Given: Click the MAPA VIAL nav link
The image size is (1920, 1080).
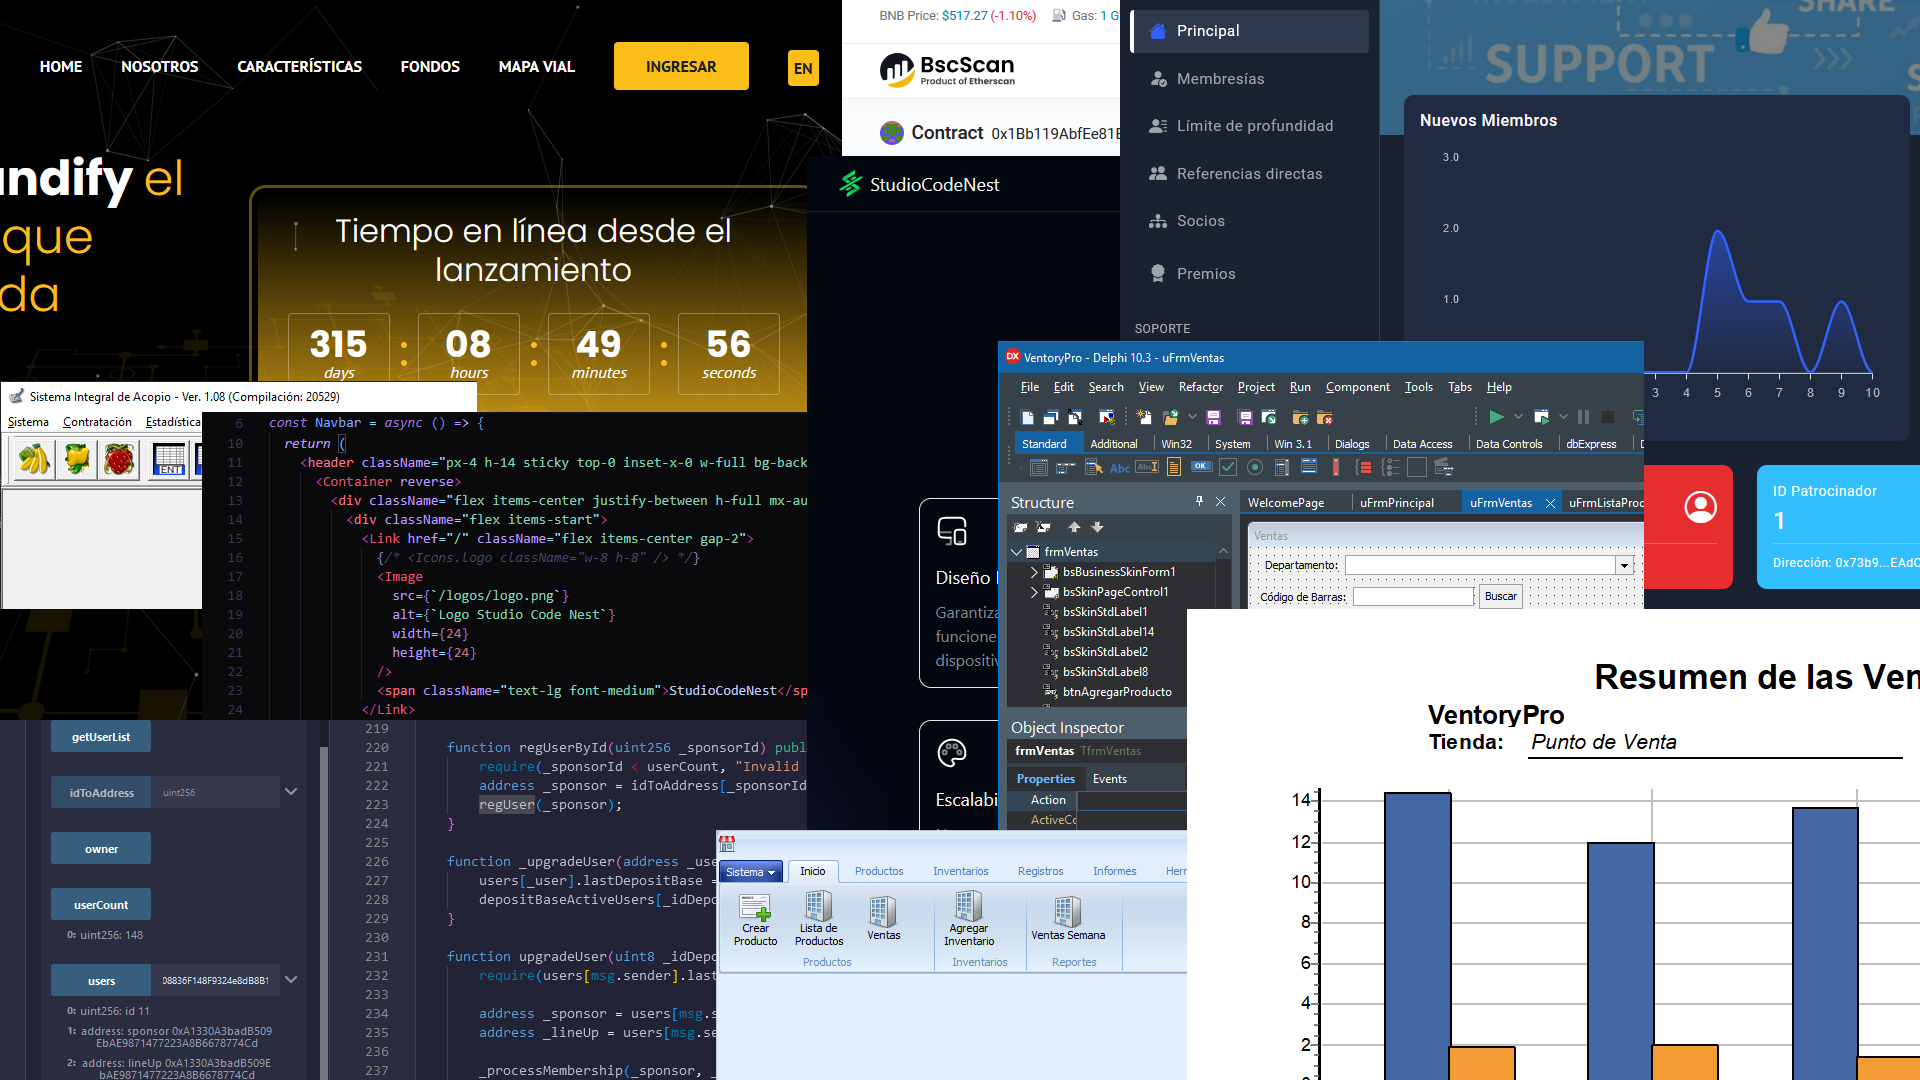Looking at the screenshot, I should 537,66.
